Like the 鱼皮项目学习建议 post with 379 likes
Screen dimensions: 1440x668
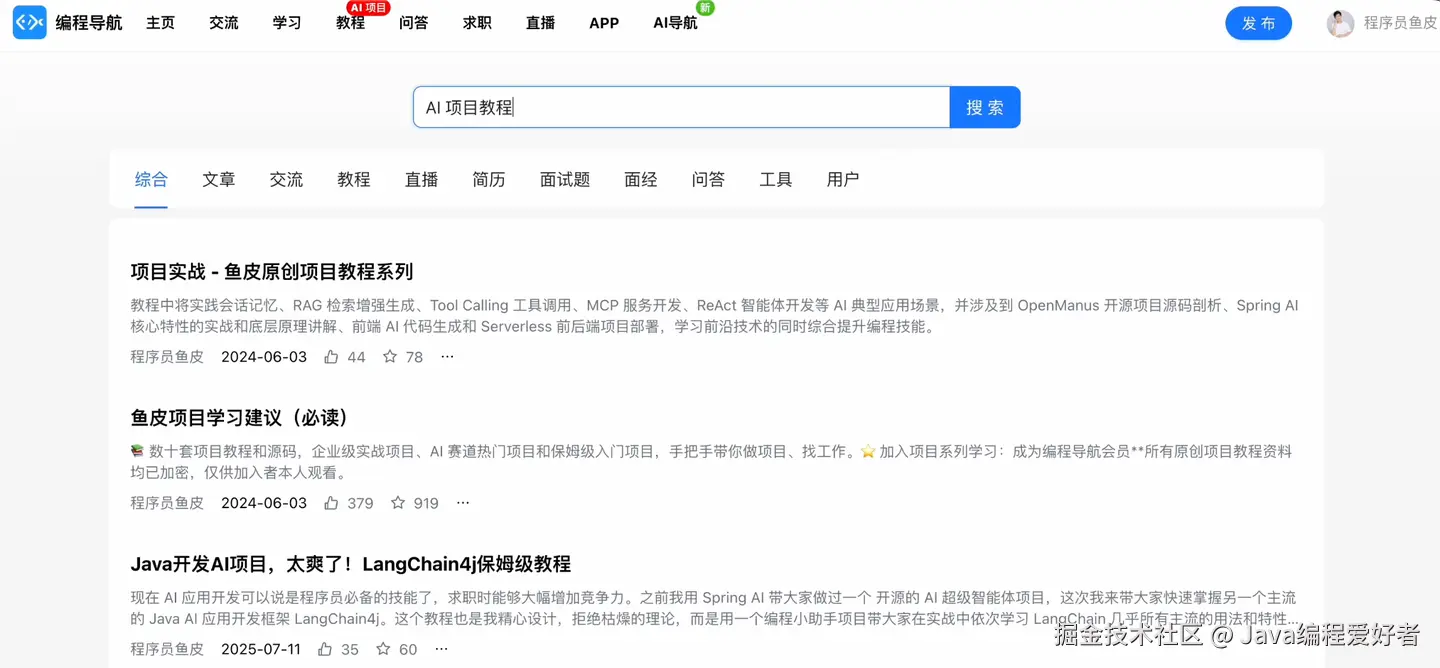[331, 503]
